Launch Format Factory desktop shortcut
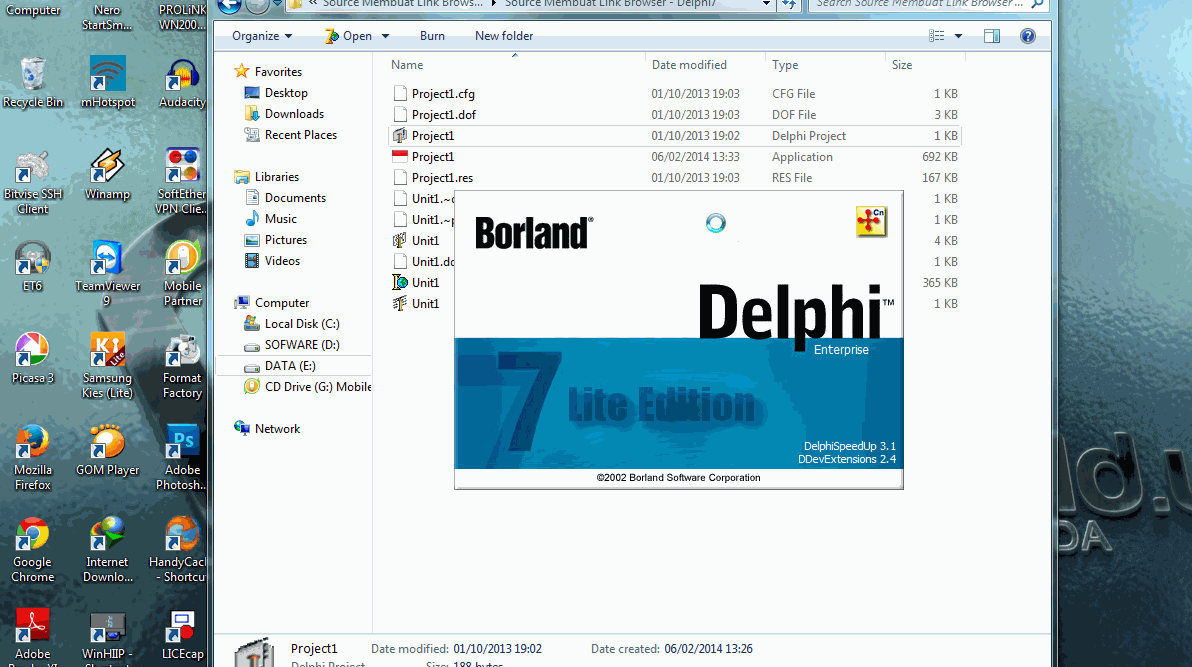The height and width of the screenshot is (667, 1192). tap(182, 365)
